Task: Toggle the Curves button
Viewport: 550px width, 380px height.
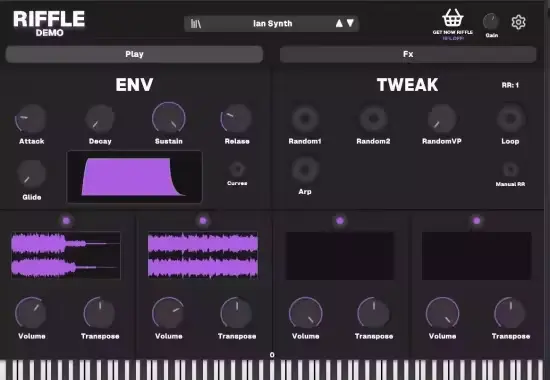Action: [x=237, y=169]
